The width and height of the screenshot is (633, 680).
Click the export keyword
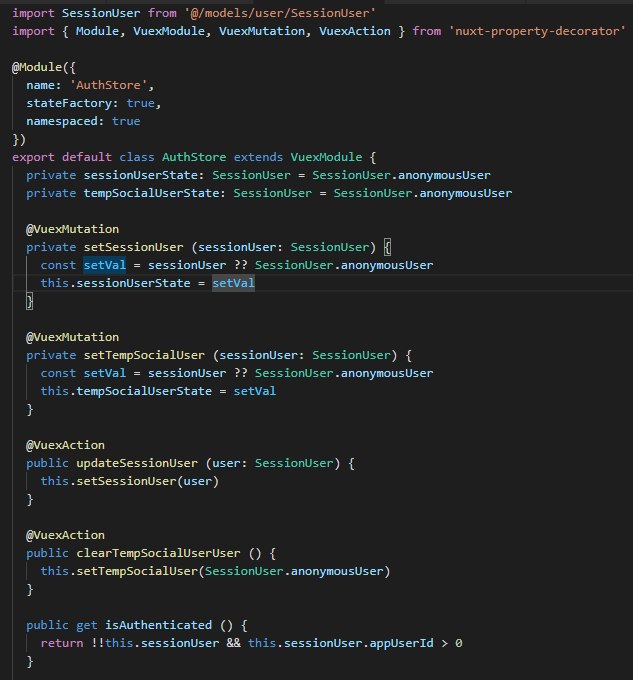[x=33, y=157]
